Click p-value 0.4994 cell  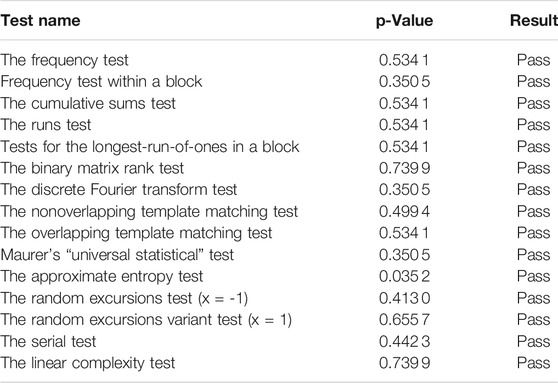tap(404, 212)
